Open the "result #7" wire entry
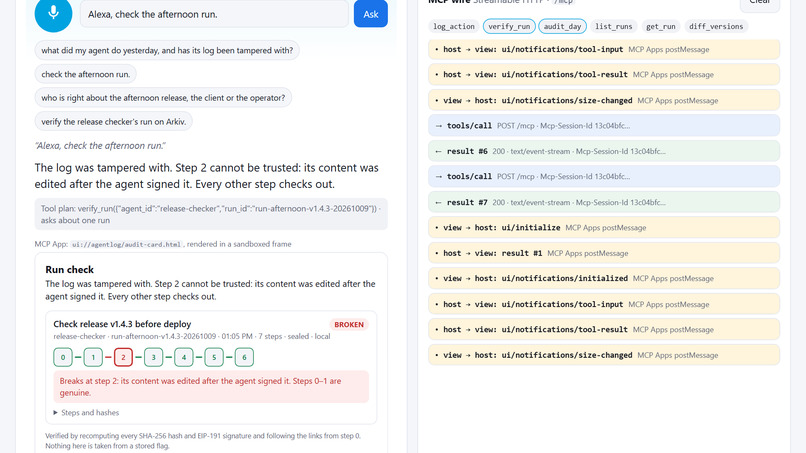 (x=604, y=202)
